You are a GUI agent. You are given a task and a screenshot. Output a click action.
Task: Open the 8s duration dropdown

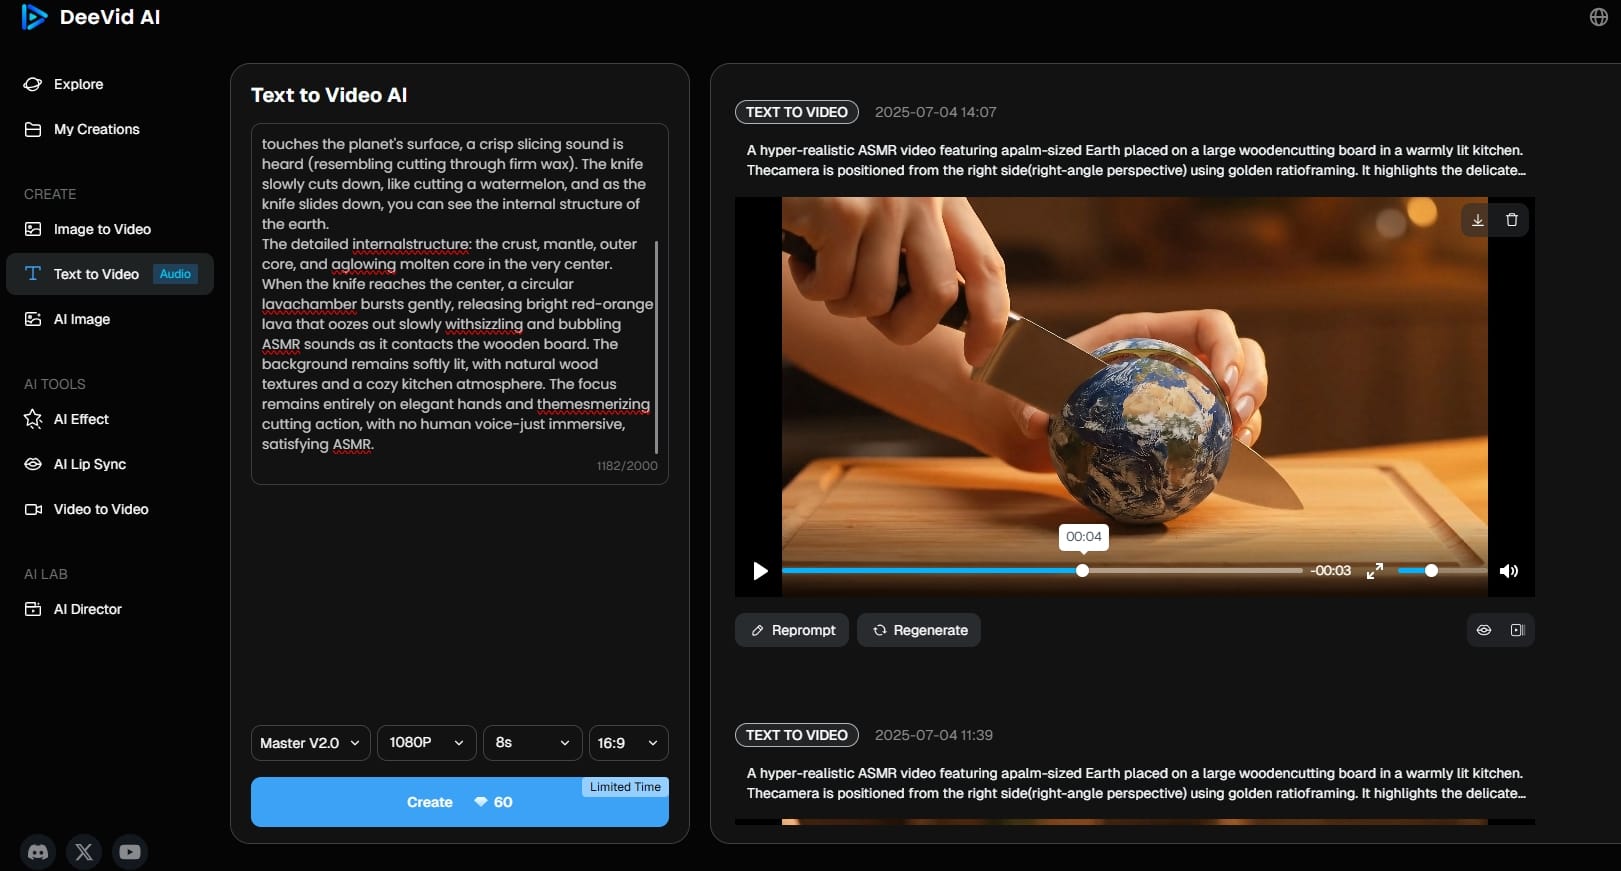click(x=533, y=743)
